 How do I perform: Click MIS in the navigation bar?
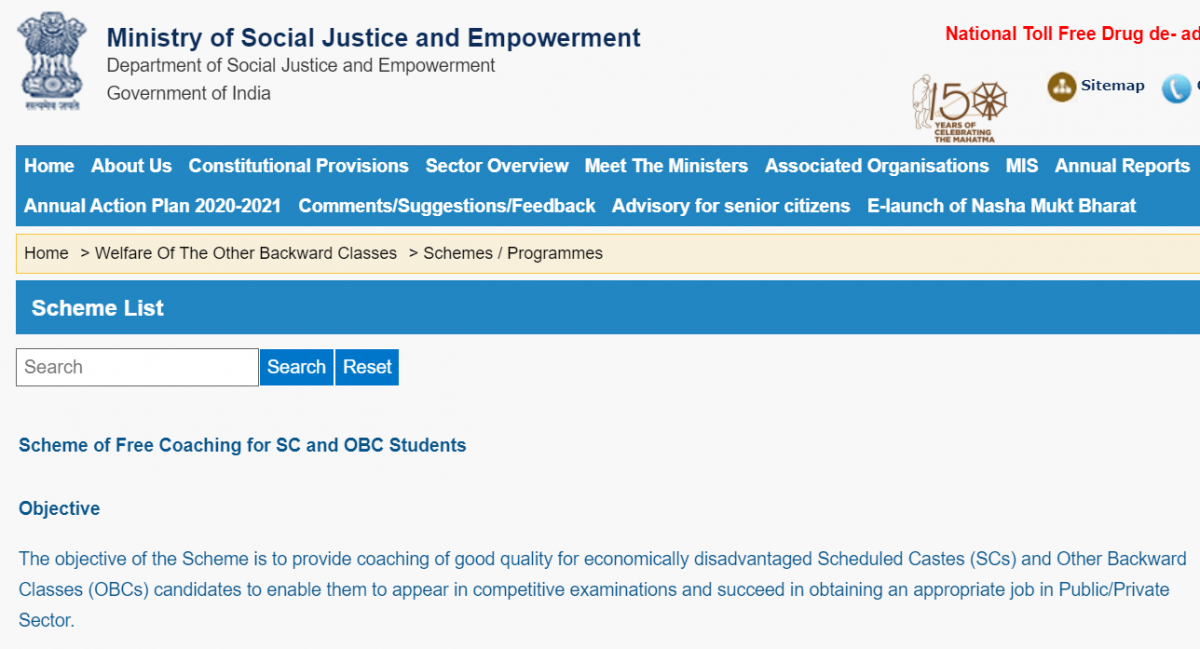click(1021, 166)
